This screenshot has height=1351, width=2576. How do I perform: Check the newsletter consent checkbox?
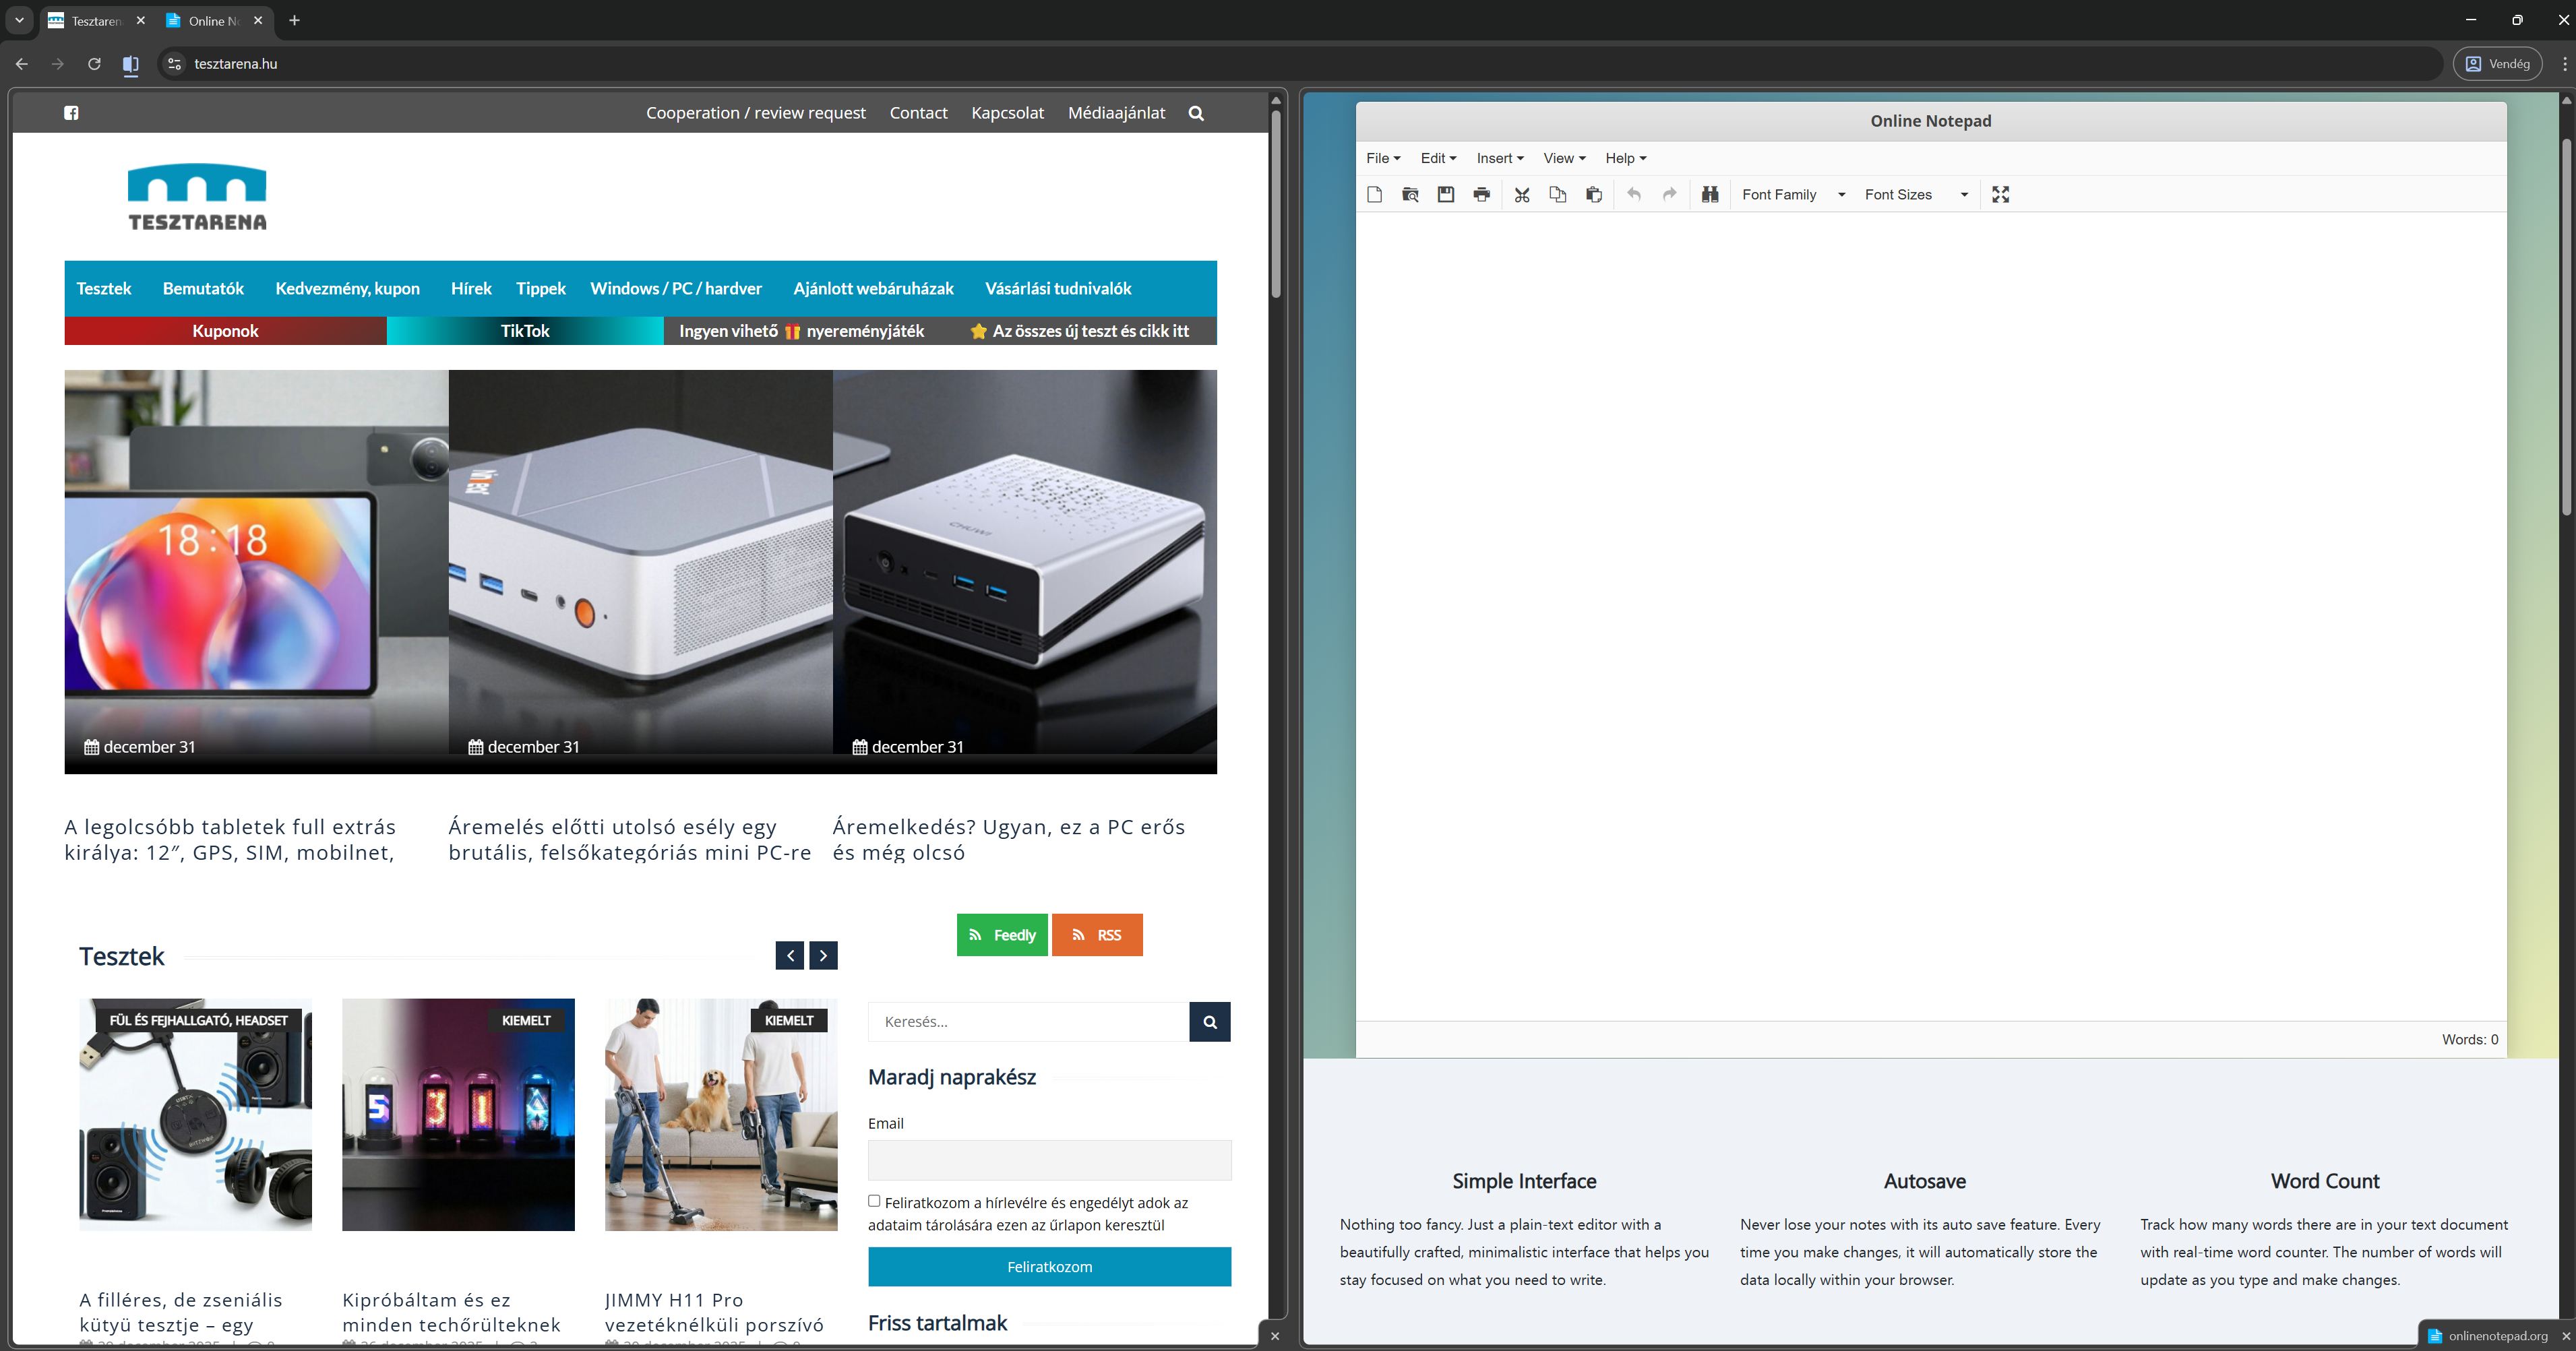tap(874, 1201)
